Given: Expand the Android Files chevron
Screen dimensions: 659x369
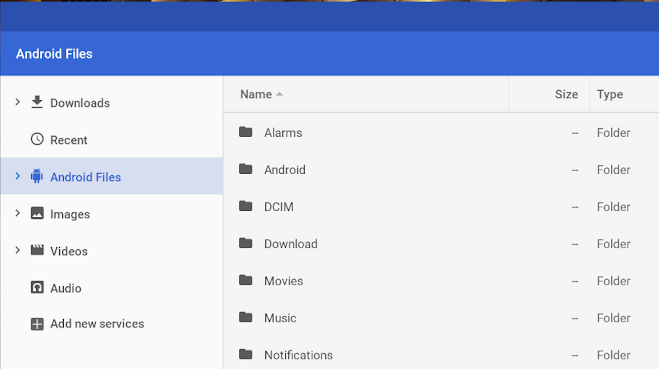Looking at the screenshot, I should point(18,176).
